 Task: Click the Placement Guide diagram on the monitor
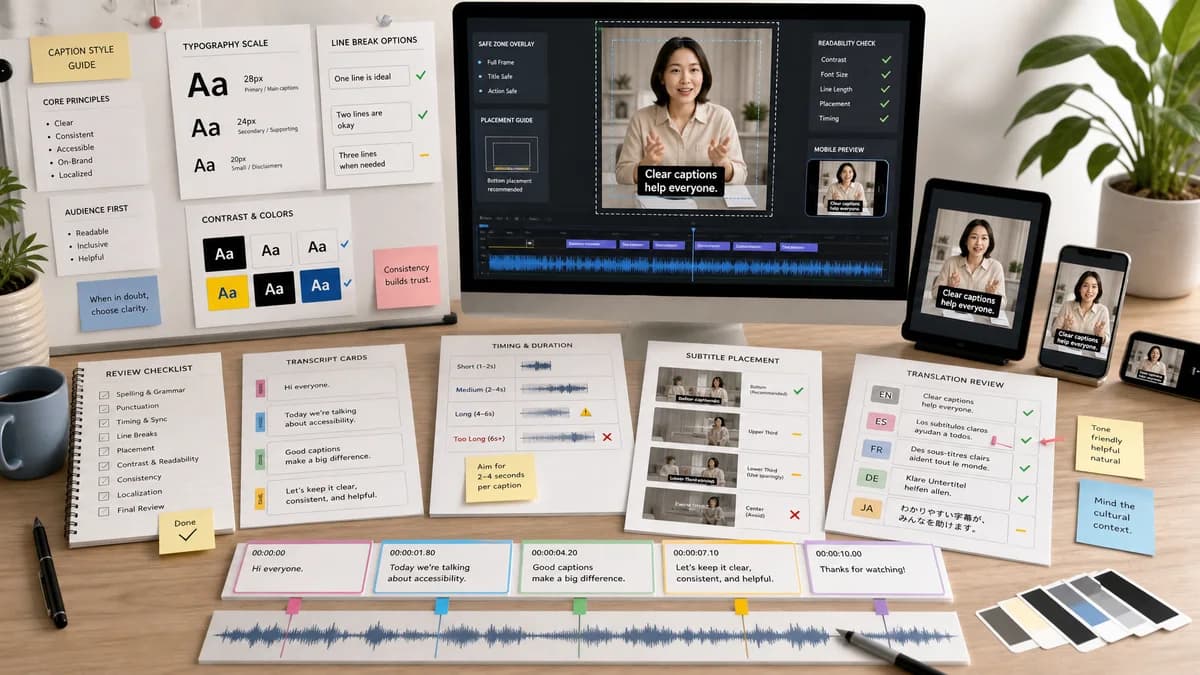(x=511, y=155)
